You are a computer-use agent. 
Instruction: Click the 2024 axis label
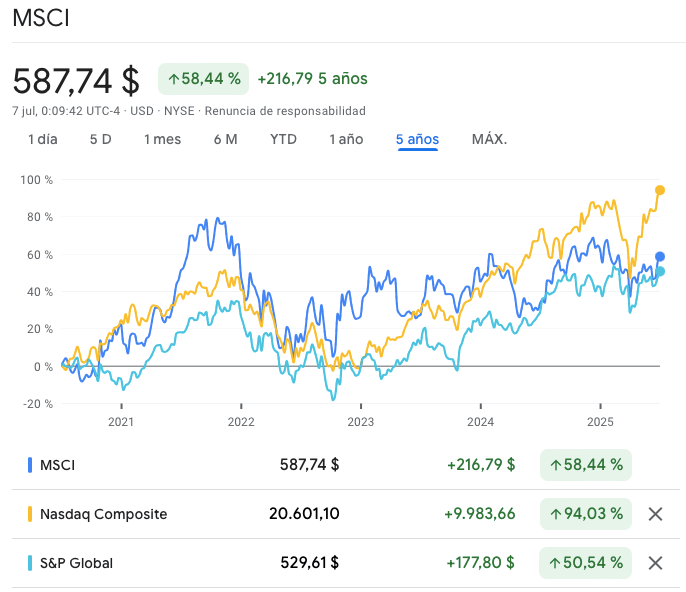point(480,422)
